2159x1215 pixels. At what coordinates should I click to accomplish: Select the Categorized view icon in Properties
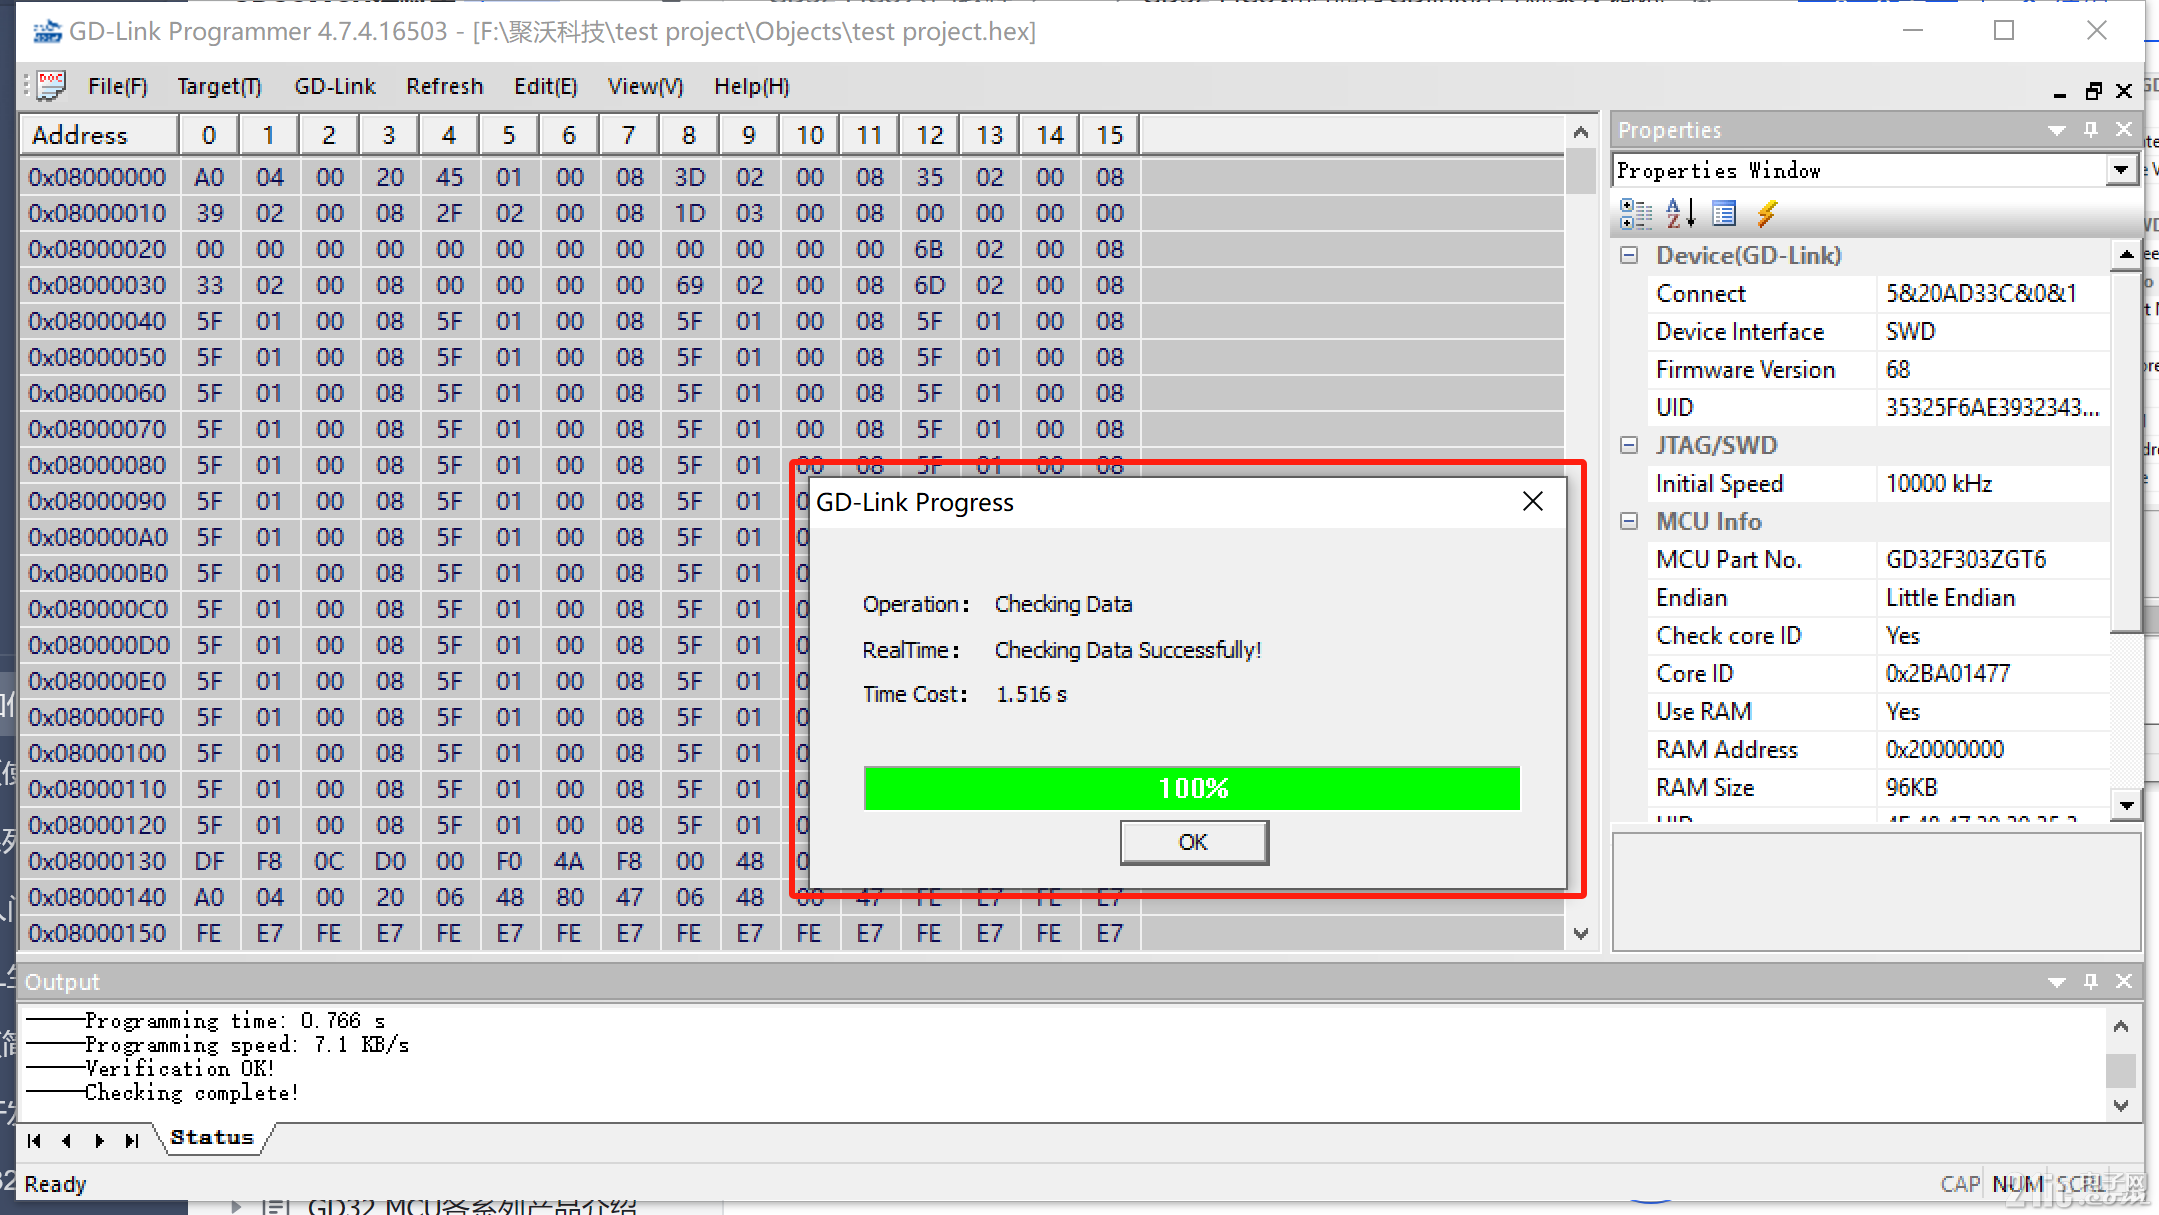1635,213
